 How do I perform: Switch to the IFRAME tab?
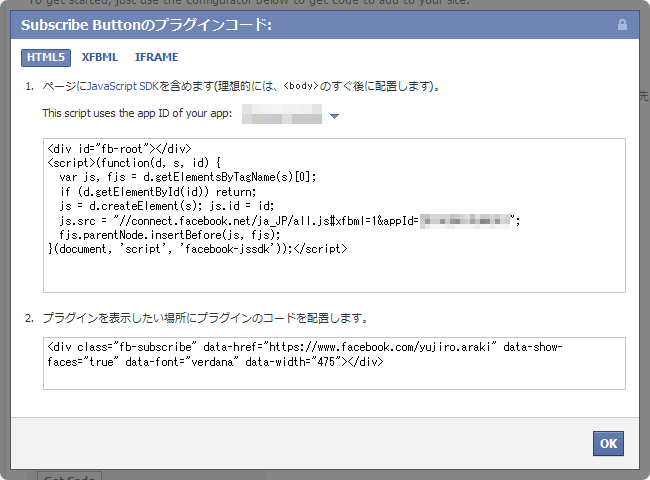click(156, 57)
